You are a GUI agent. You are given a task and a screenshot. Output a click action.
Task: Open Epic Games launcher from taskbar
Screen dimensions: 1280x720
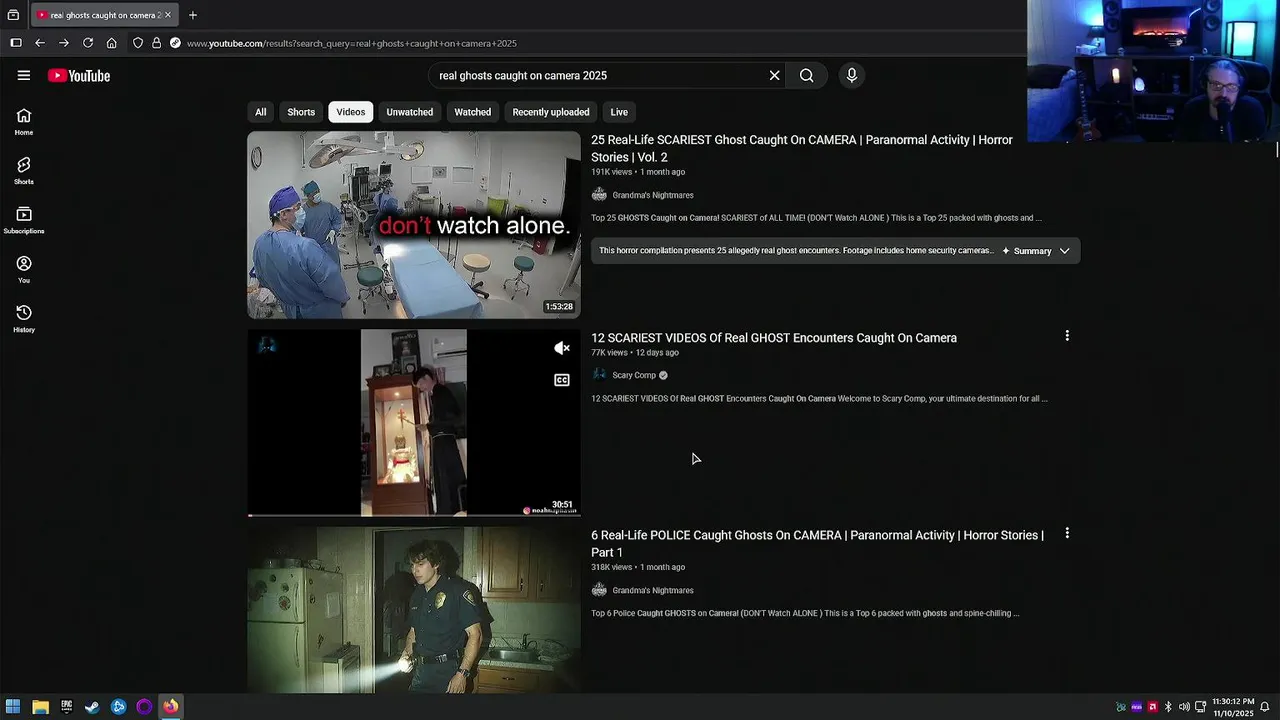pyautogui.click(x=66, y=707)
